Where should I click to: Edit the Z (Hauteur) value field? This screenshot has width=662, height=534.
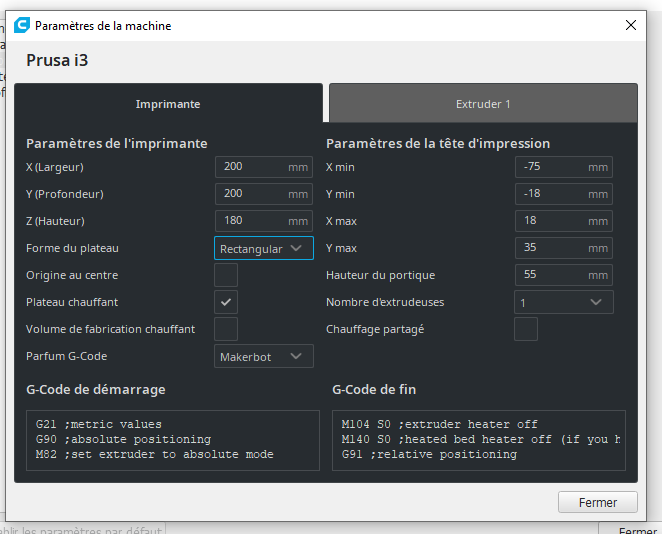(263, 221)
